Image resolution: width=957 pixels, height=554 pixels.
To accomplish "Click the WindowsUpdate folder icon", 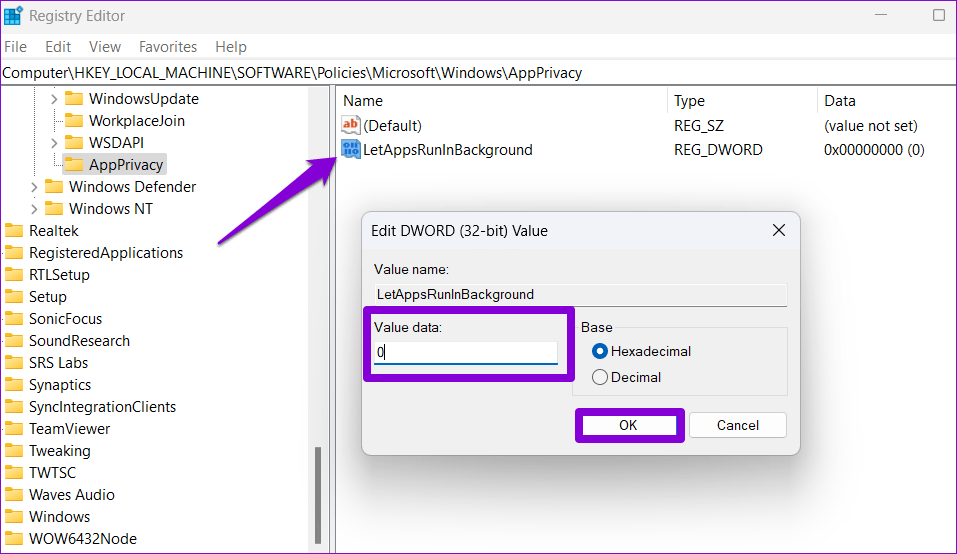I will pyautogui.click(x=74, y=98).
